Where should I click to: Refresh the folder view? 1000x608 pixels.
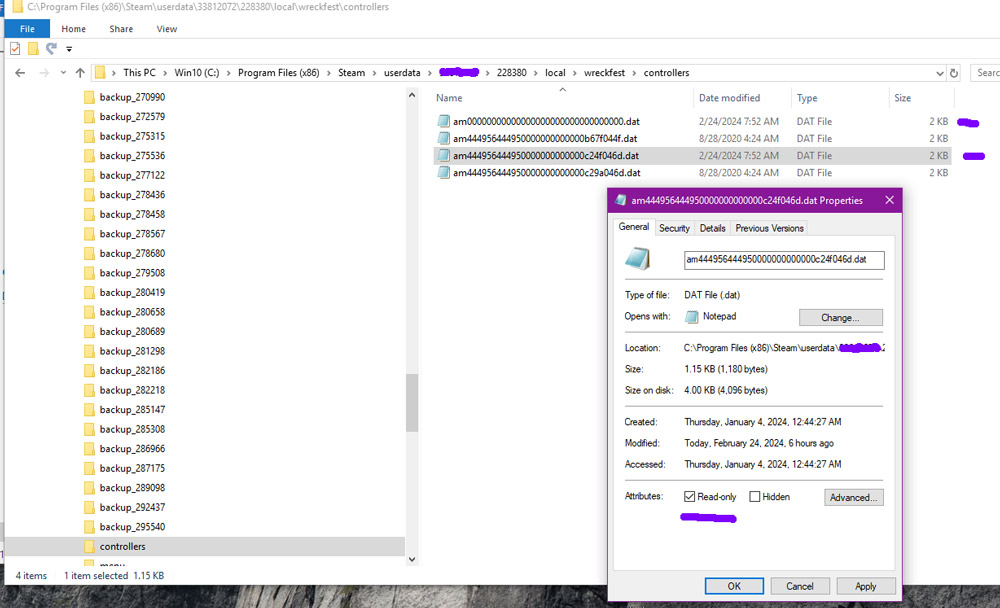(x=953, y=73)
